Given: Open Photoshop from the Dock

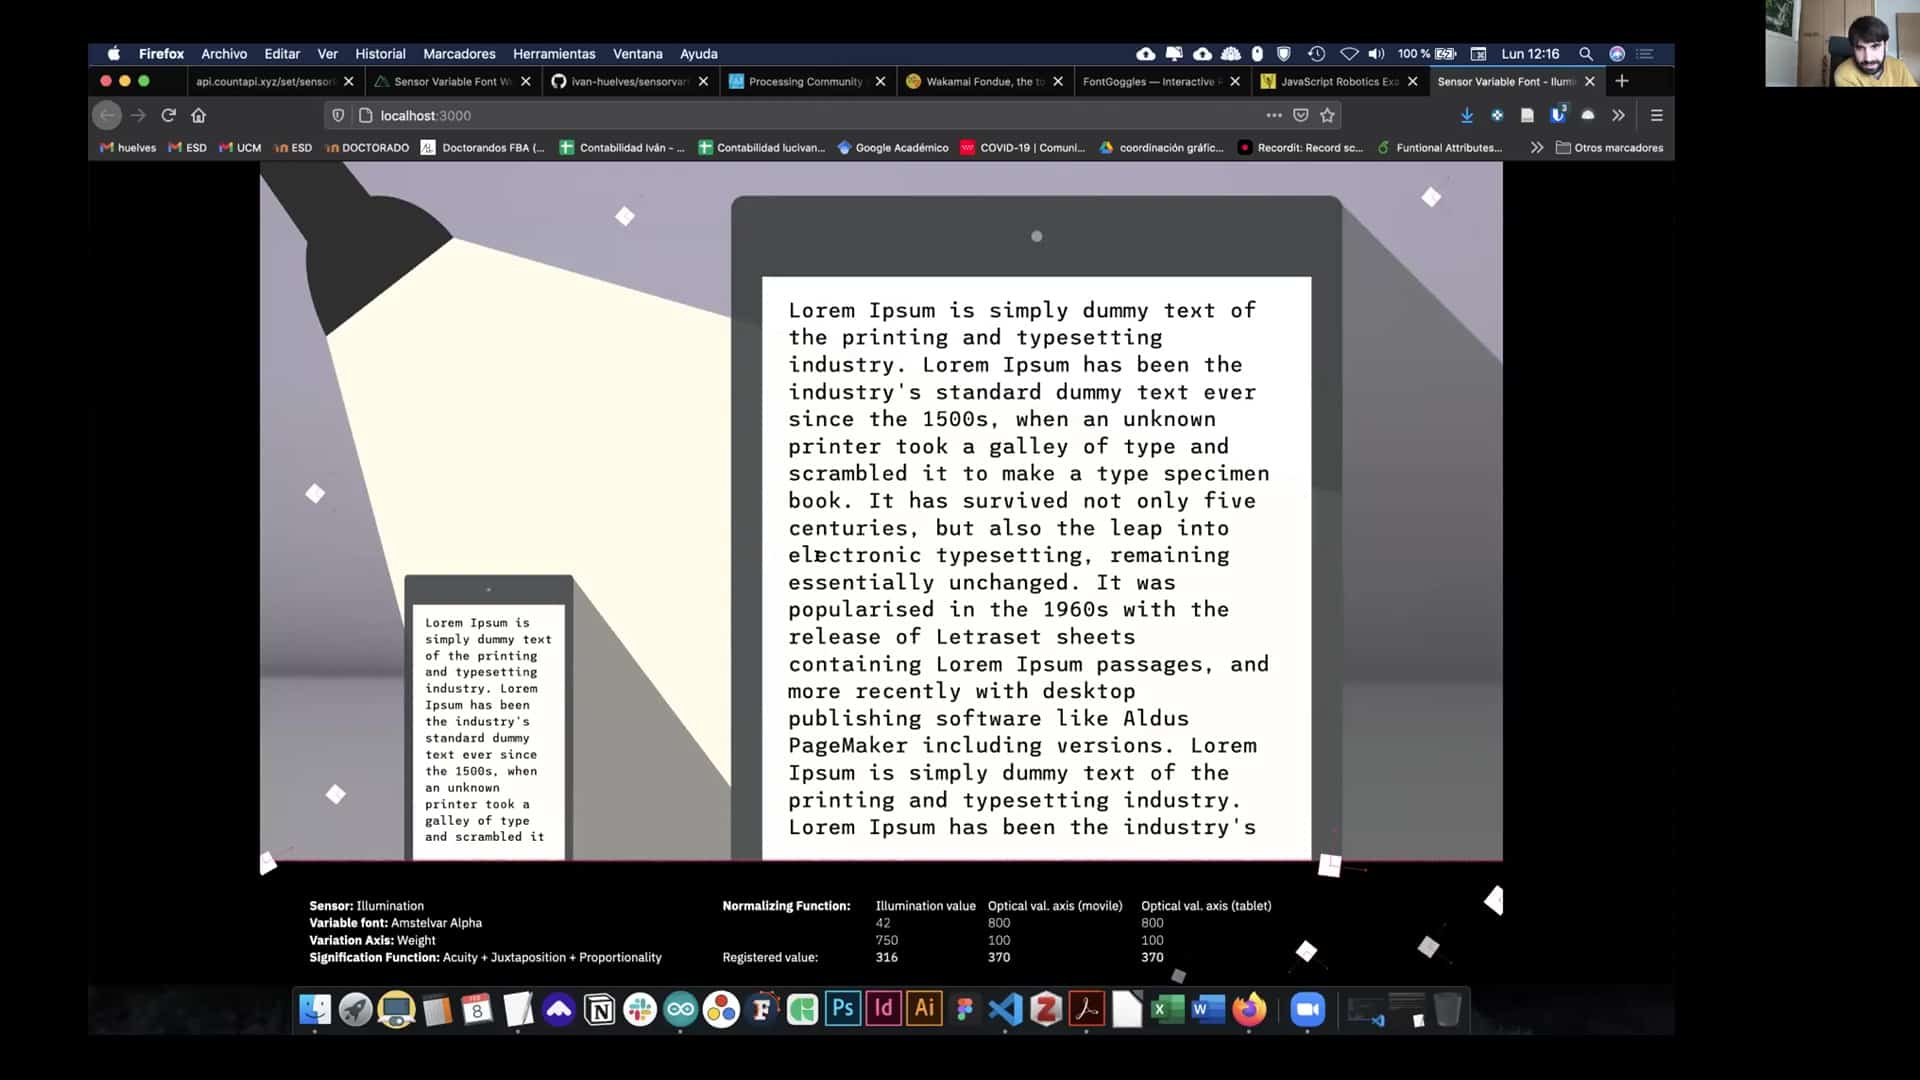Looking at the screenshot, I should coord(843,1009).
